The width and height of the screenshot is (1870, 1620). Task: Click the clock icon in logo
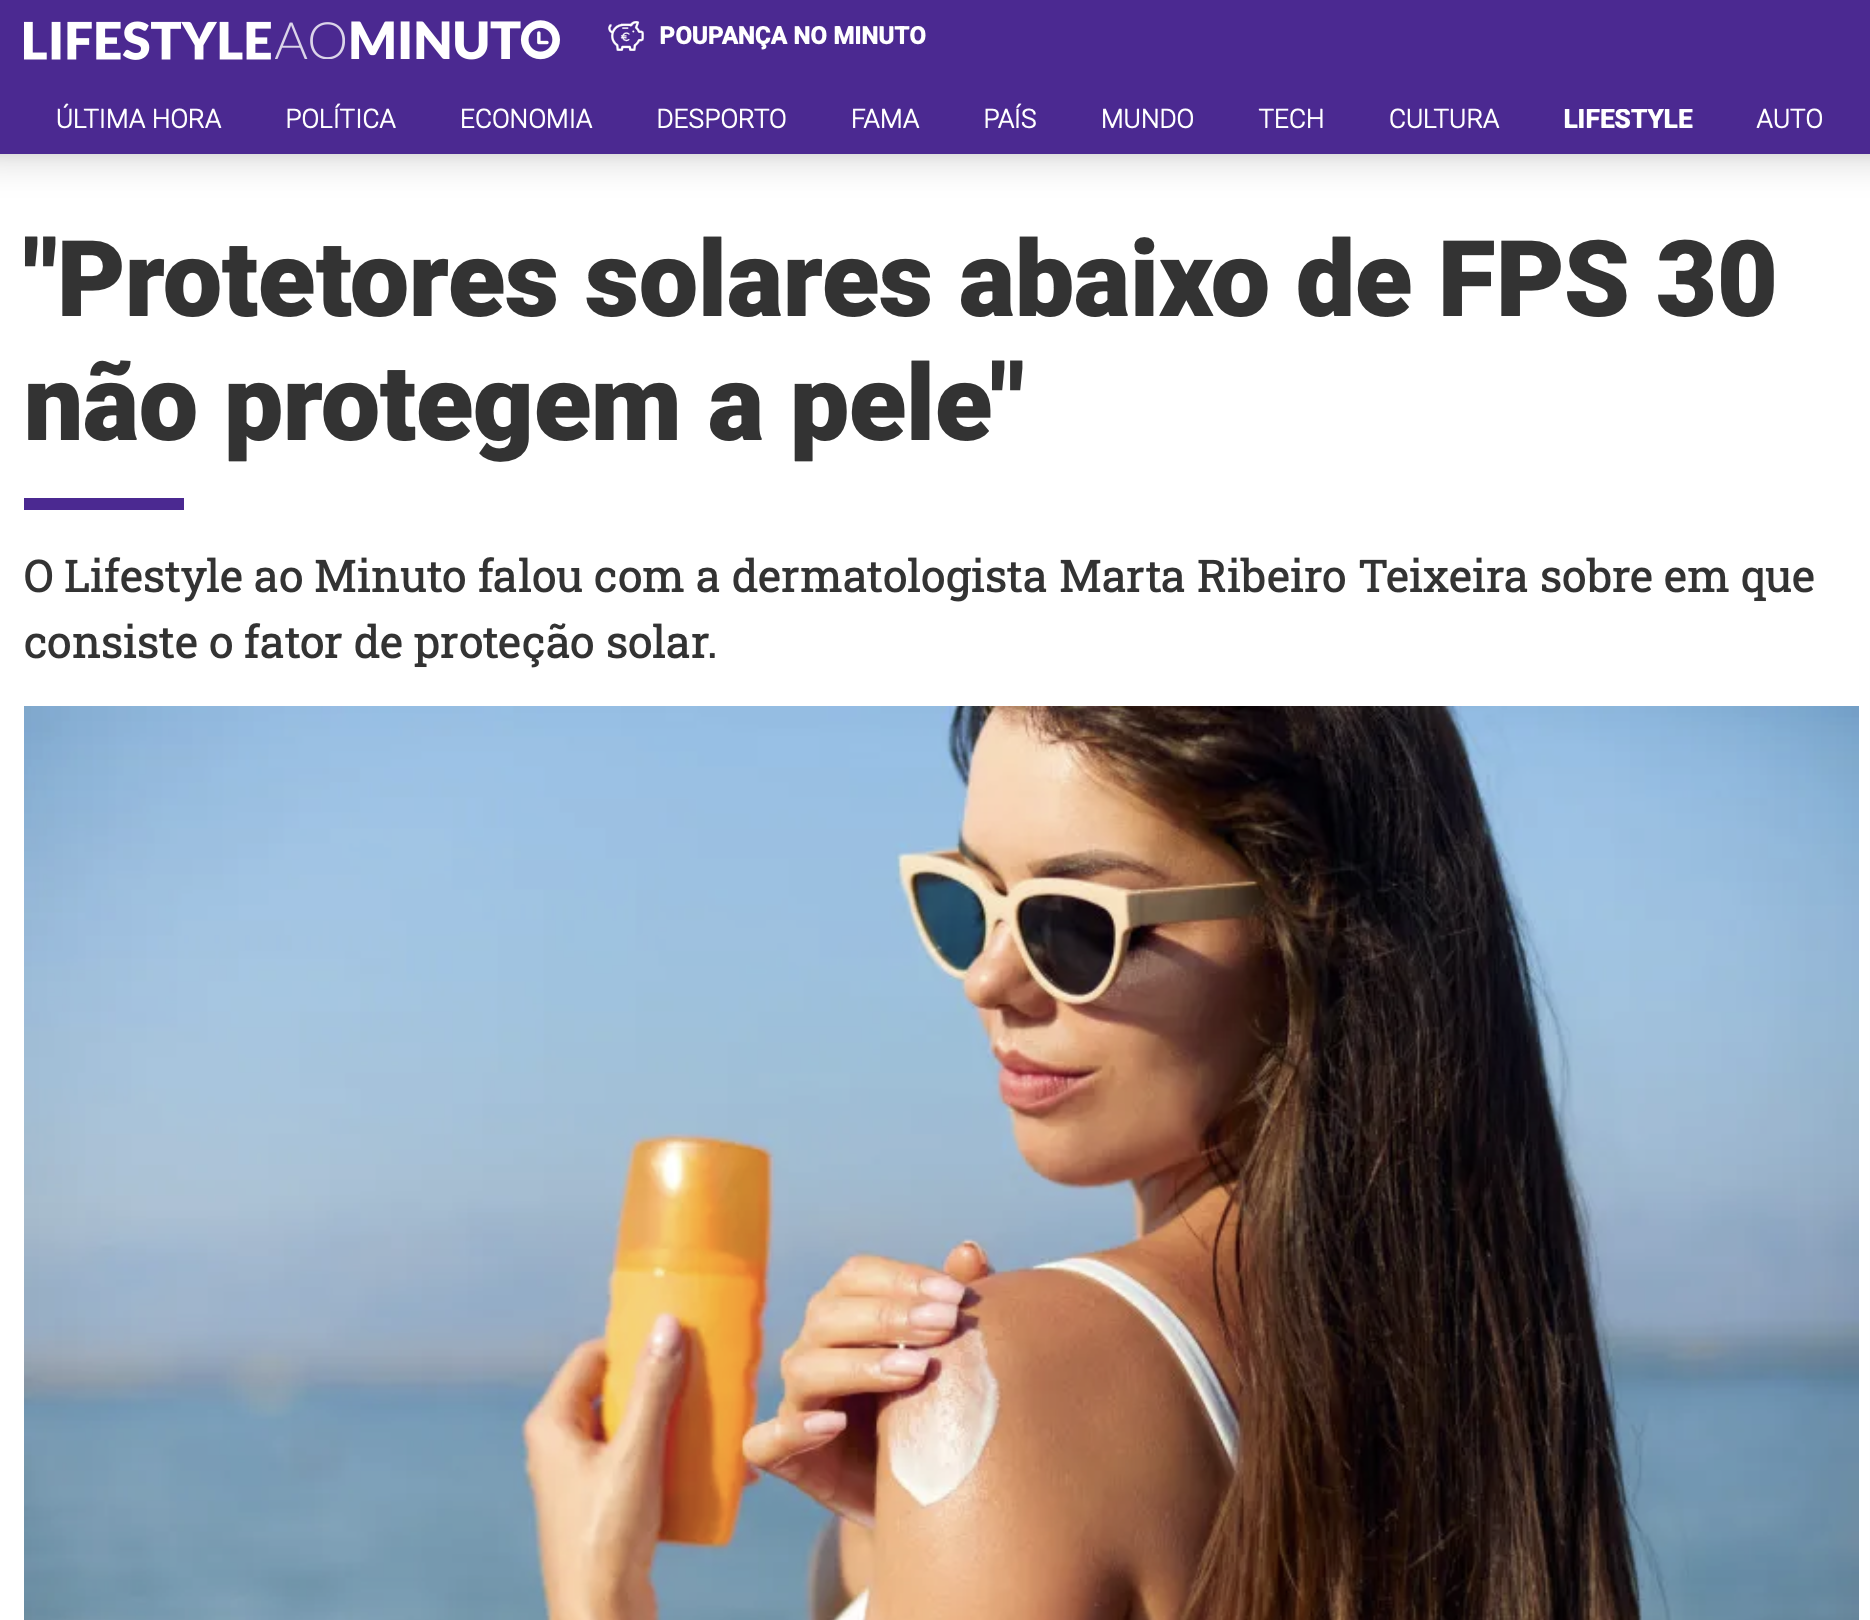pyautogui.click(x=541, y=41)
